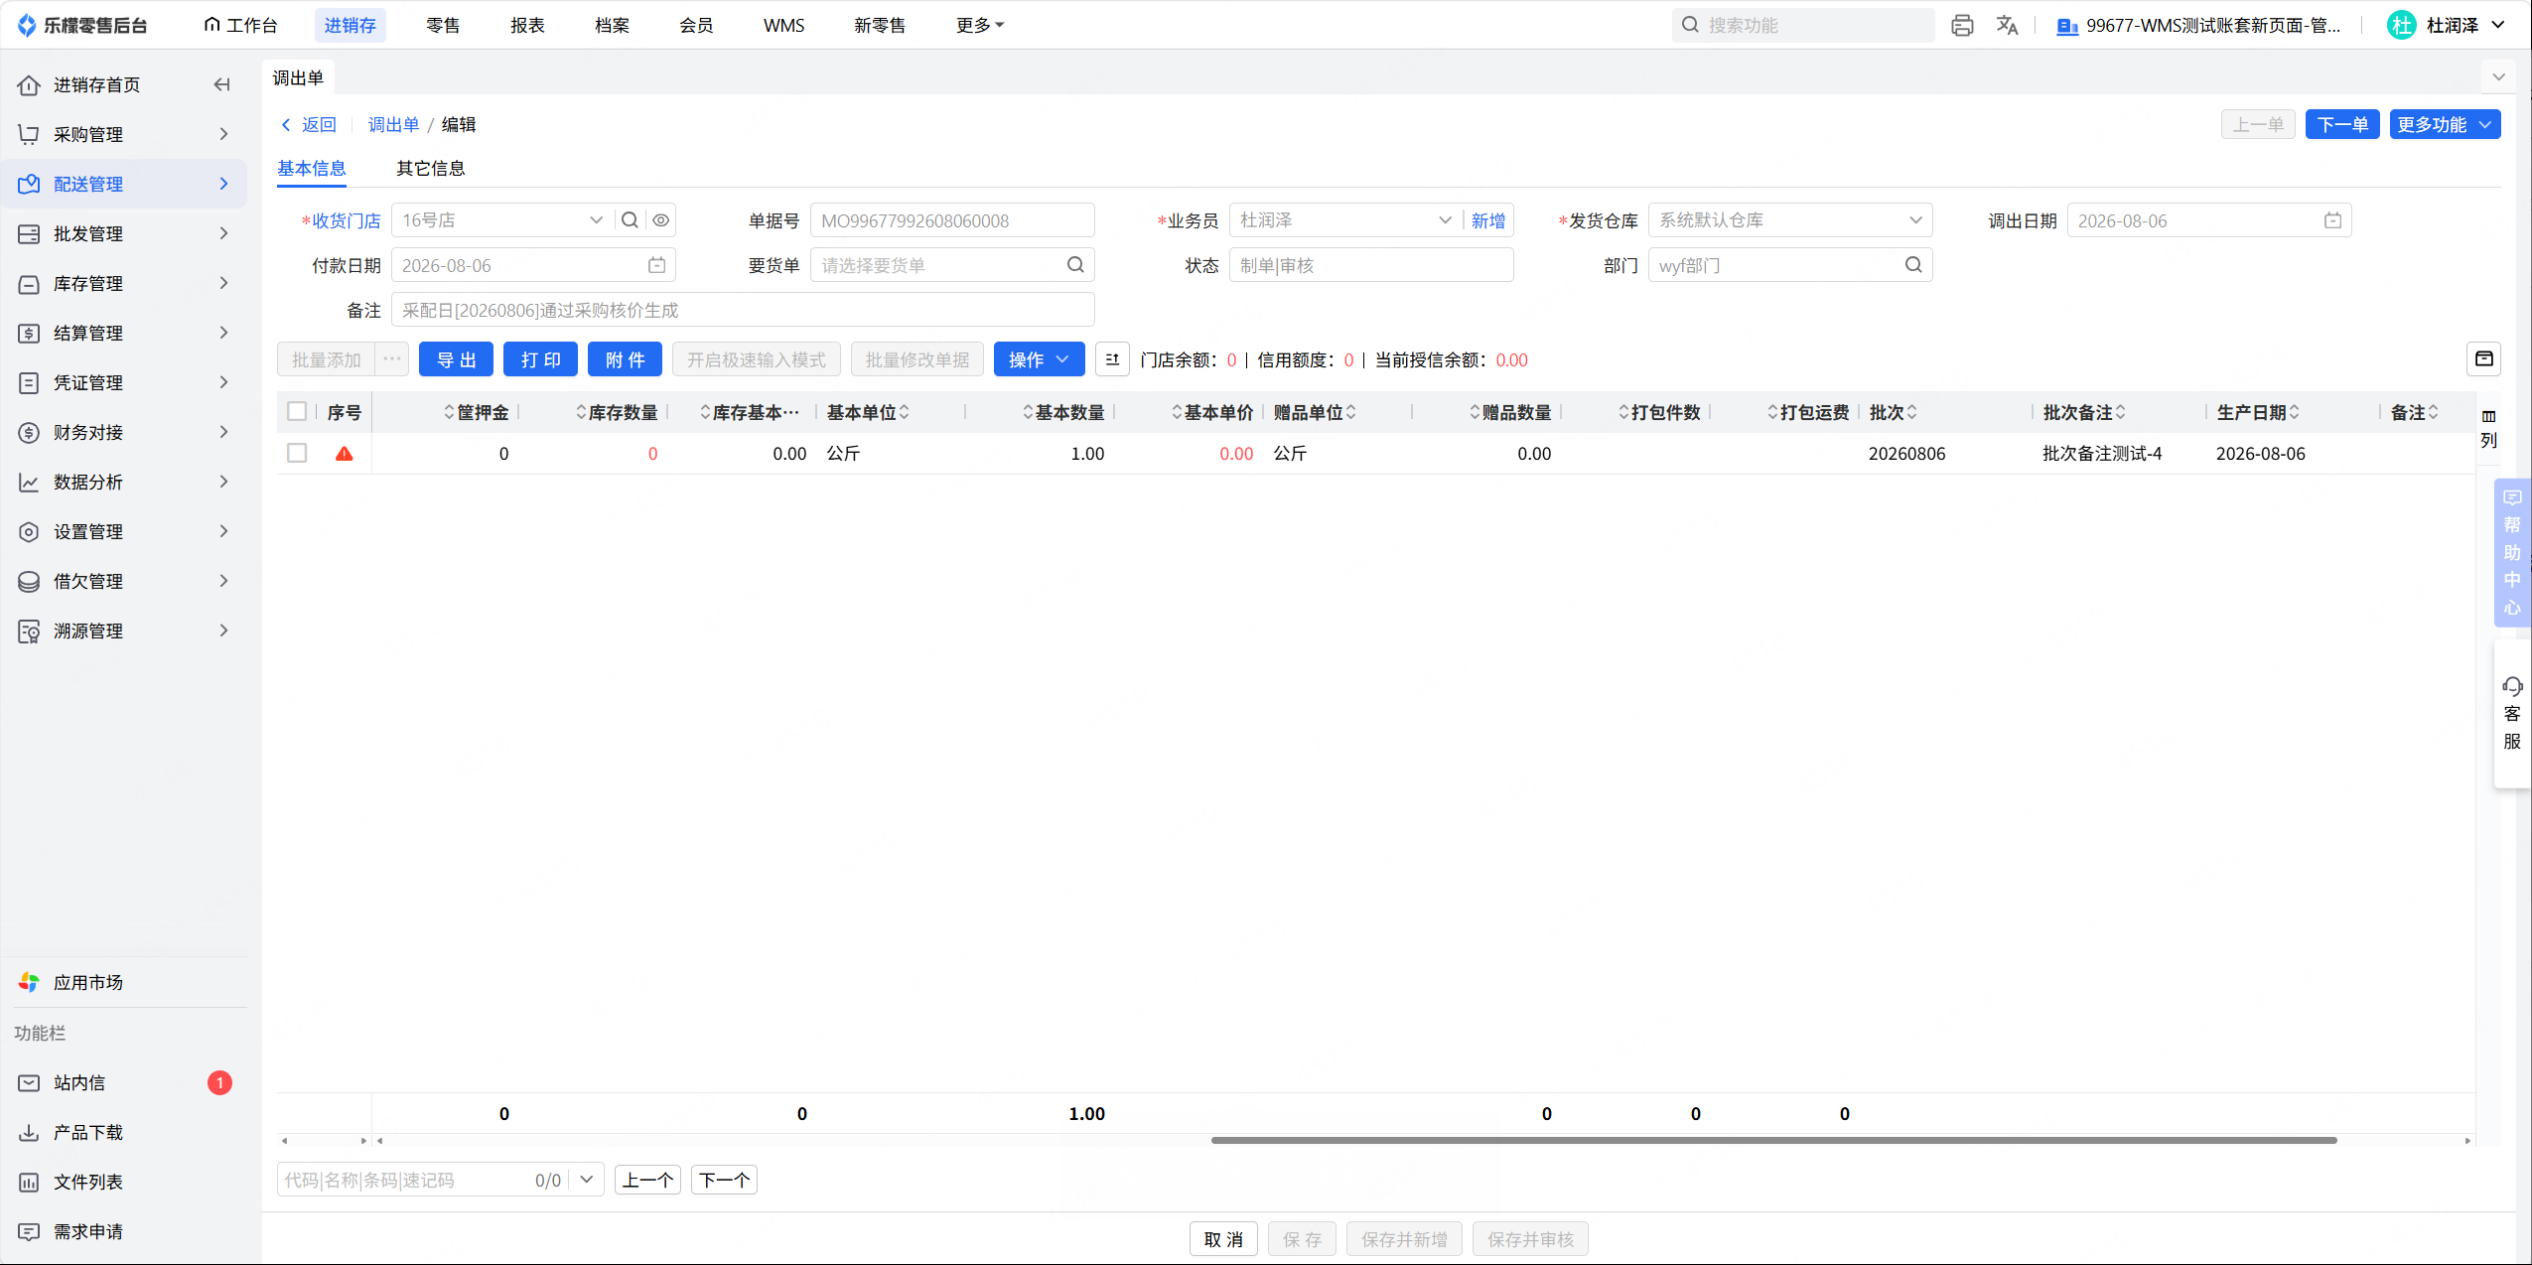Expand 库存管理 in the sidebar
Viewport: 2532px width, 1265px height.
pos(124,284)
